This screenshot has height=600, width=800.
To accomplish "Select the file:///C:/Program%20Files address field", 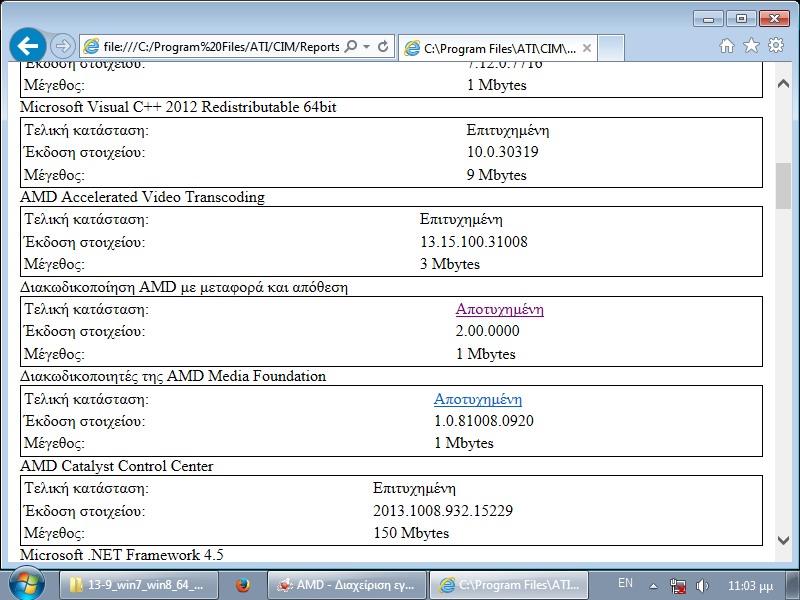I will tap(221, 46).
